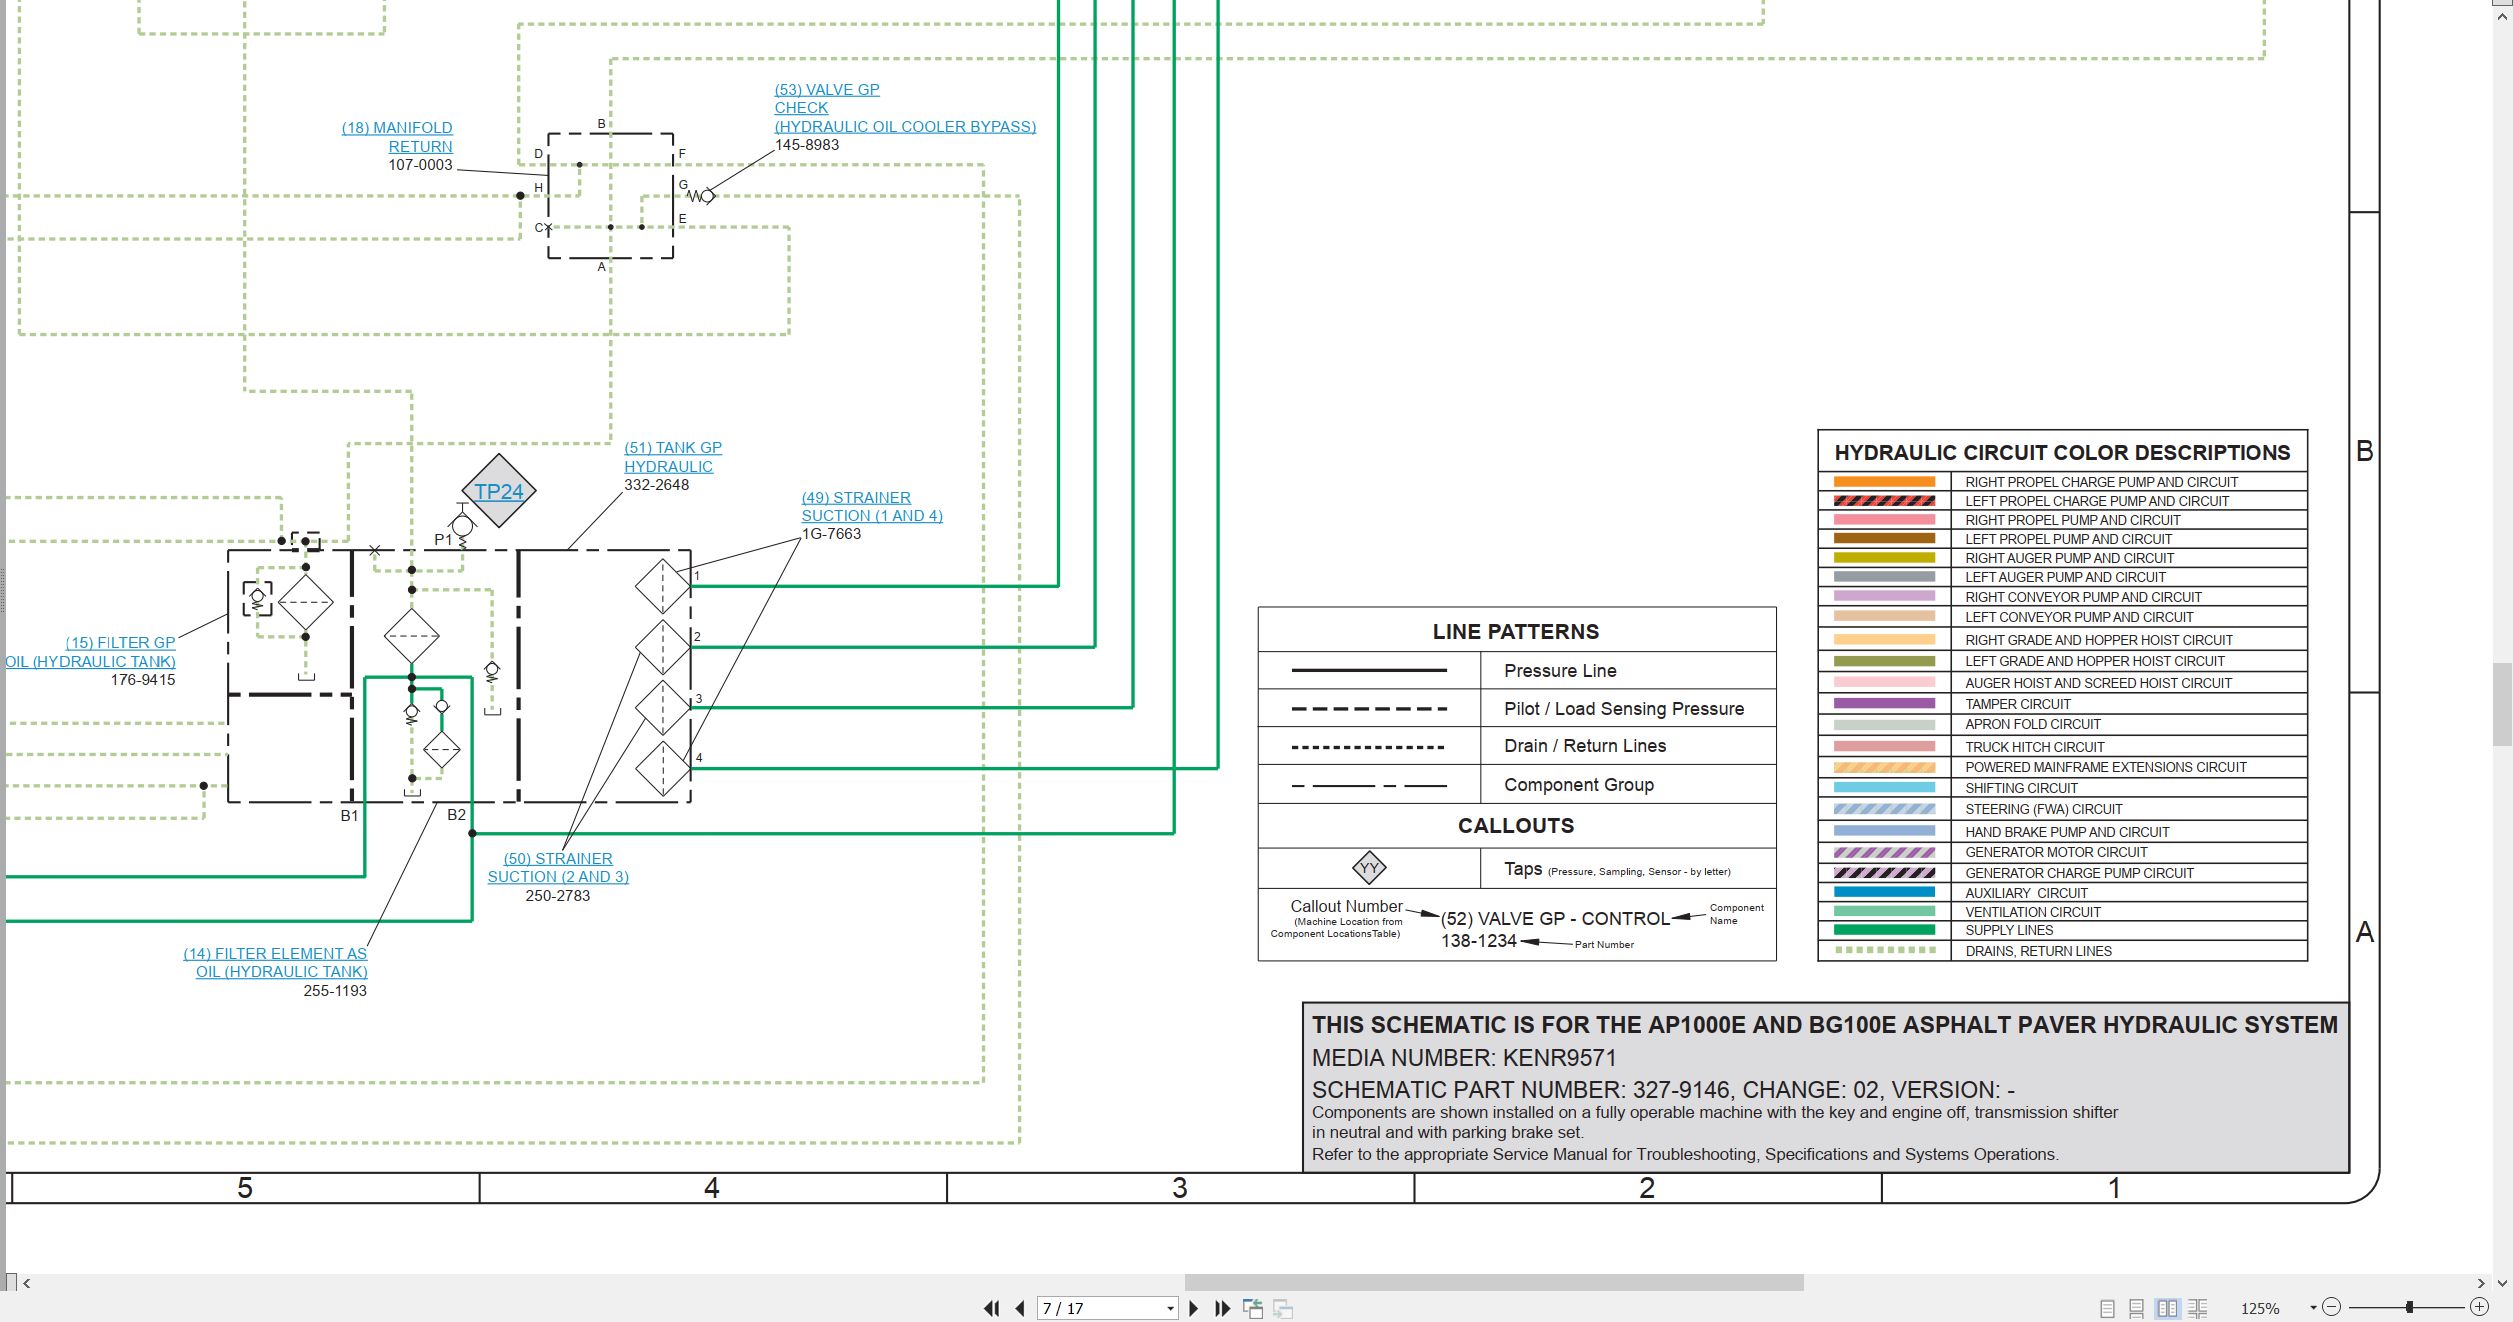Click the B2 port label below the tank
The height and width of the screenshot is (1322, 2513).
tap(456, 815)
